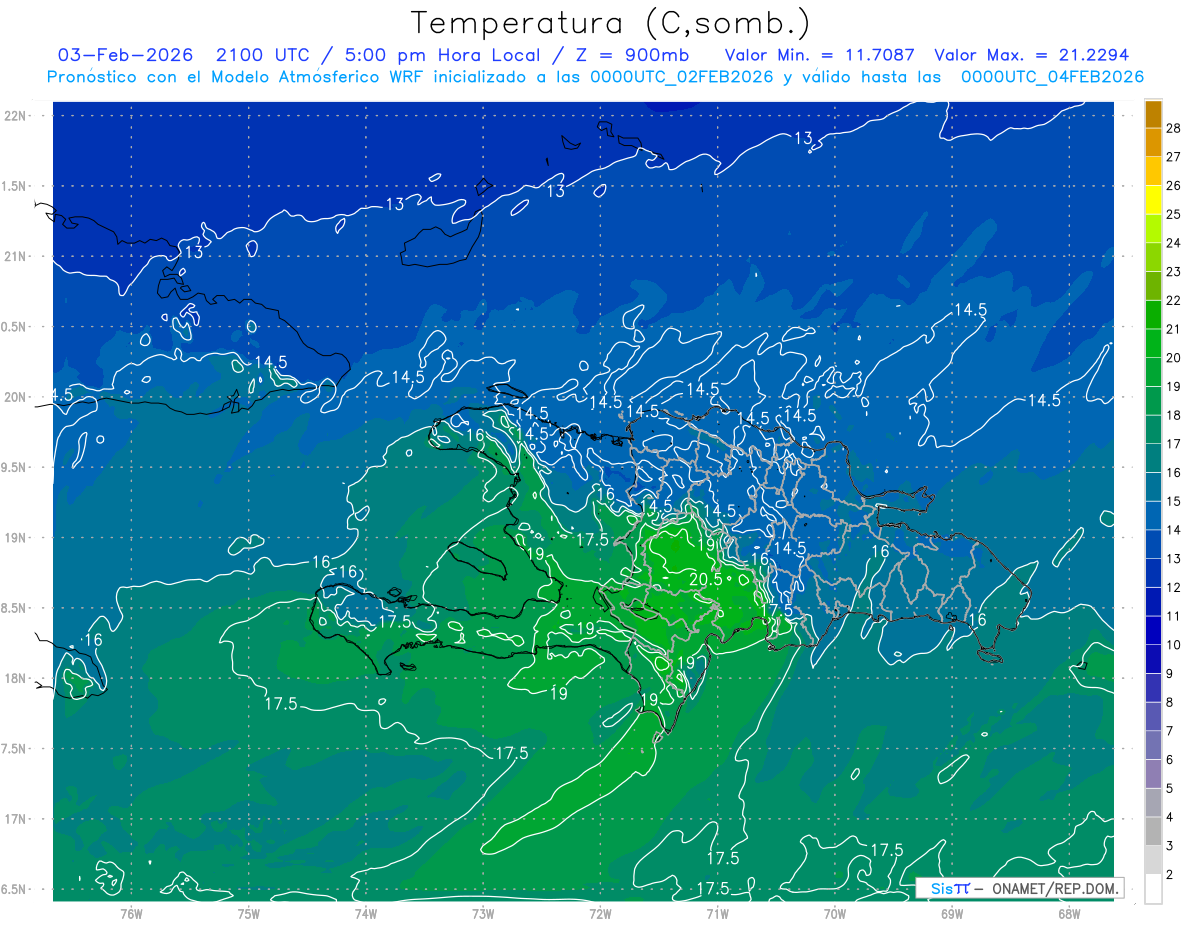
Task: Click the '76W' longitude axis label
Action: pyautogui.click(x=131, y=913)
